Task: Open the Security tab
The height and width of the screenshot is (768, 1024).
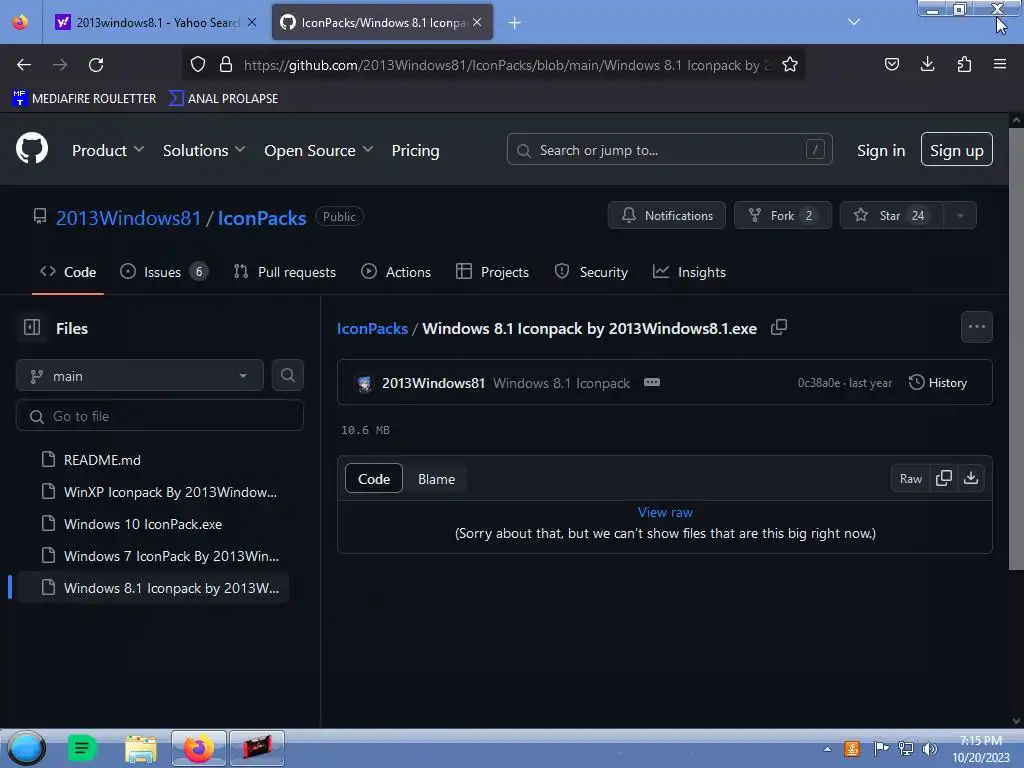Action: click(x=591, y=272)
